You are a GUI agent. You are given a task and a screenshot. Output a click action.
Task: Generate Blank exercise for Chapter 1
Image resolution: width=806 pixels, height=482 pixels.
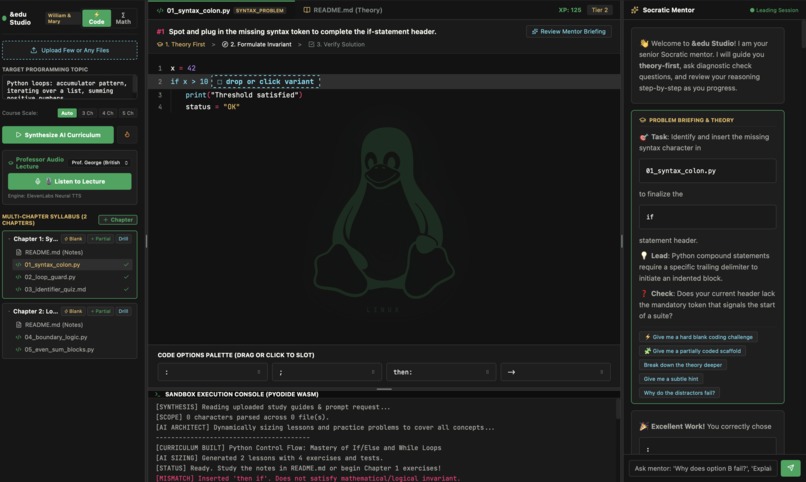[x=73, y=239]
